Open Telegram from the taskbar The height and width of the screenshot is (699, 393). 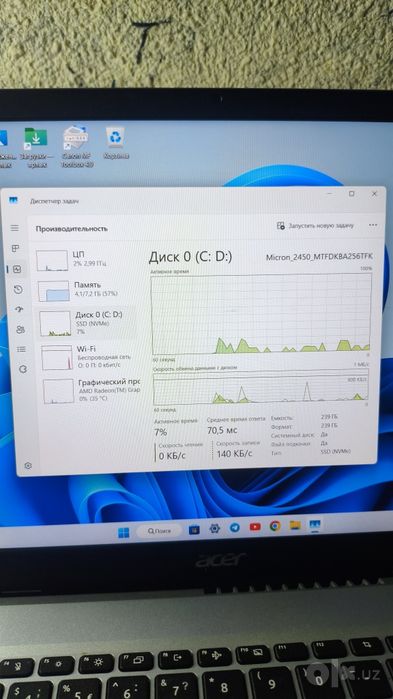tap(235, 528)
